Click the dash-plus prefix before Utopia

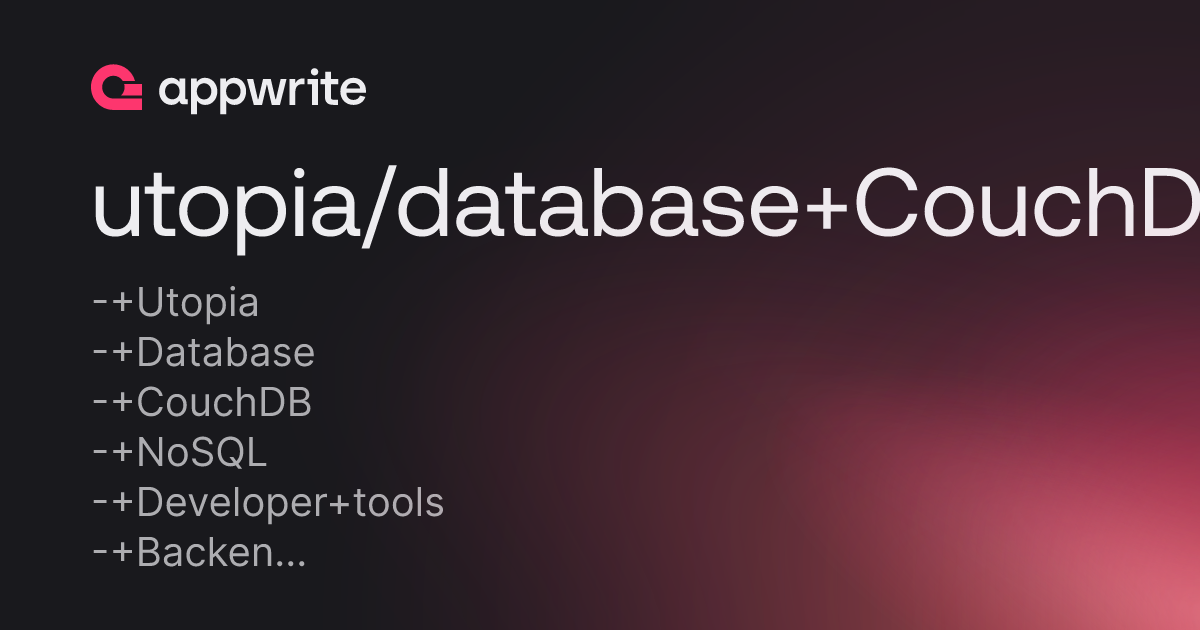pos(113,303)
